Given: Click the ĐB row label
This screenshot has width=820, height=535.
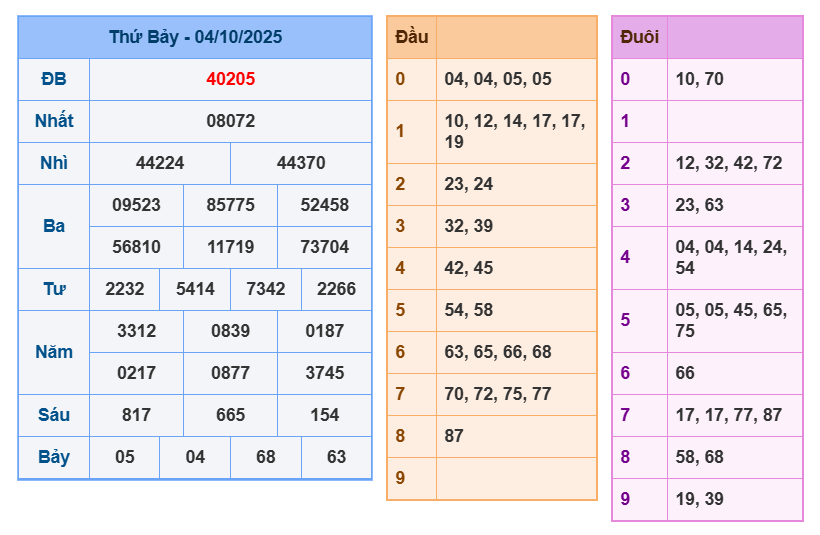Looking at the screenshot, I should click(54, 79).
